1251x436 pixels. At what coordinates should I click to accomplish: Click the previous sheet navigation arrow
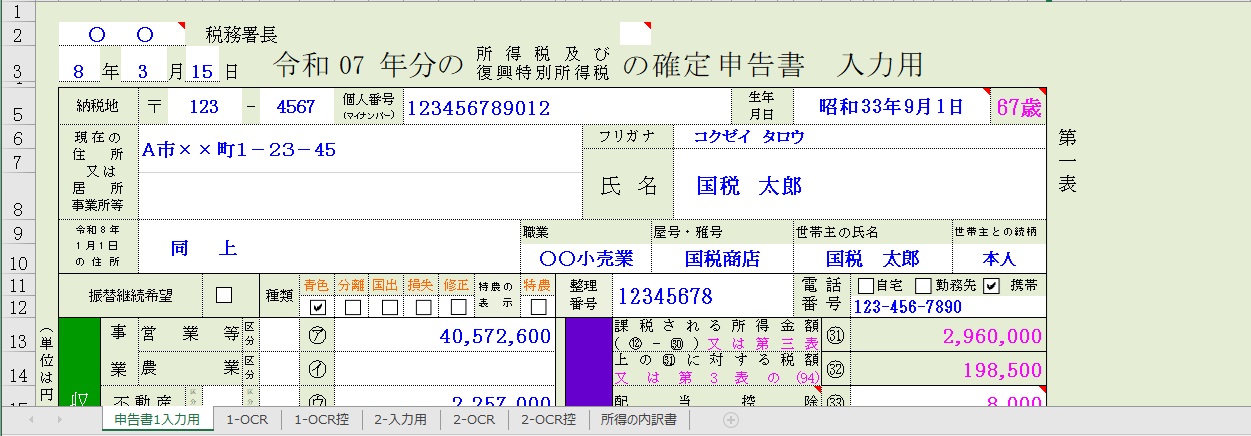pyautogui.click(x=30, y=420)
